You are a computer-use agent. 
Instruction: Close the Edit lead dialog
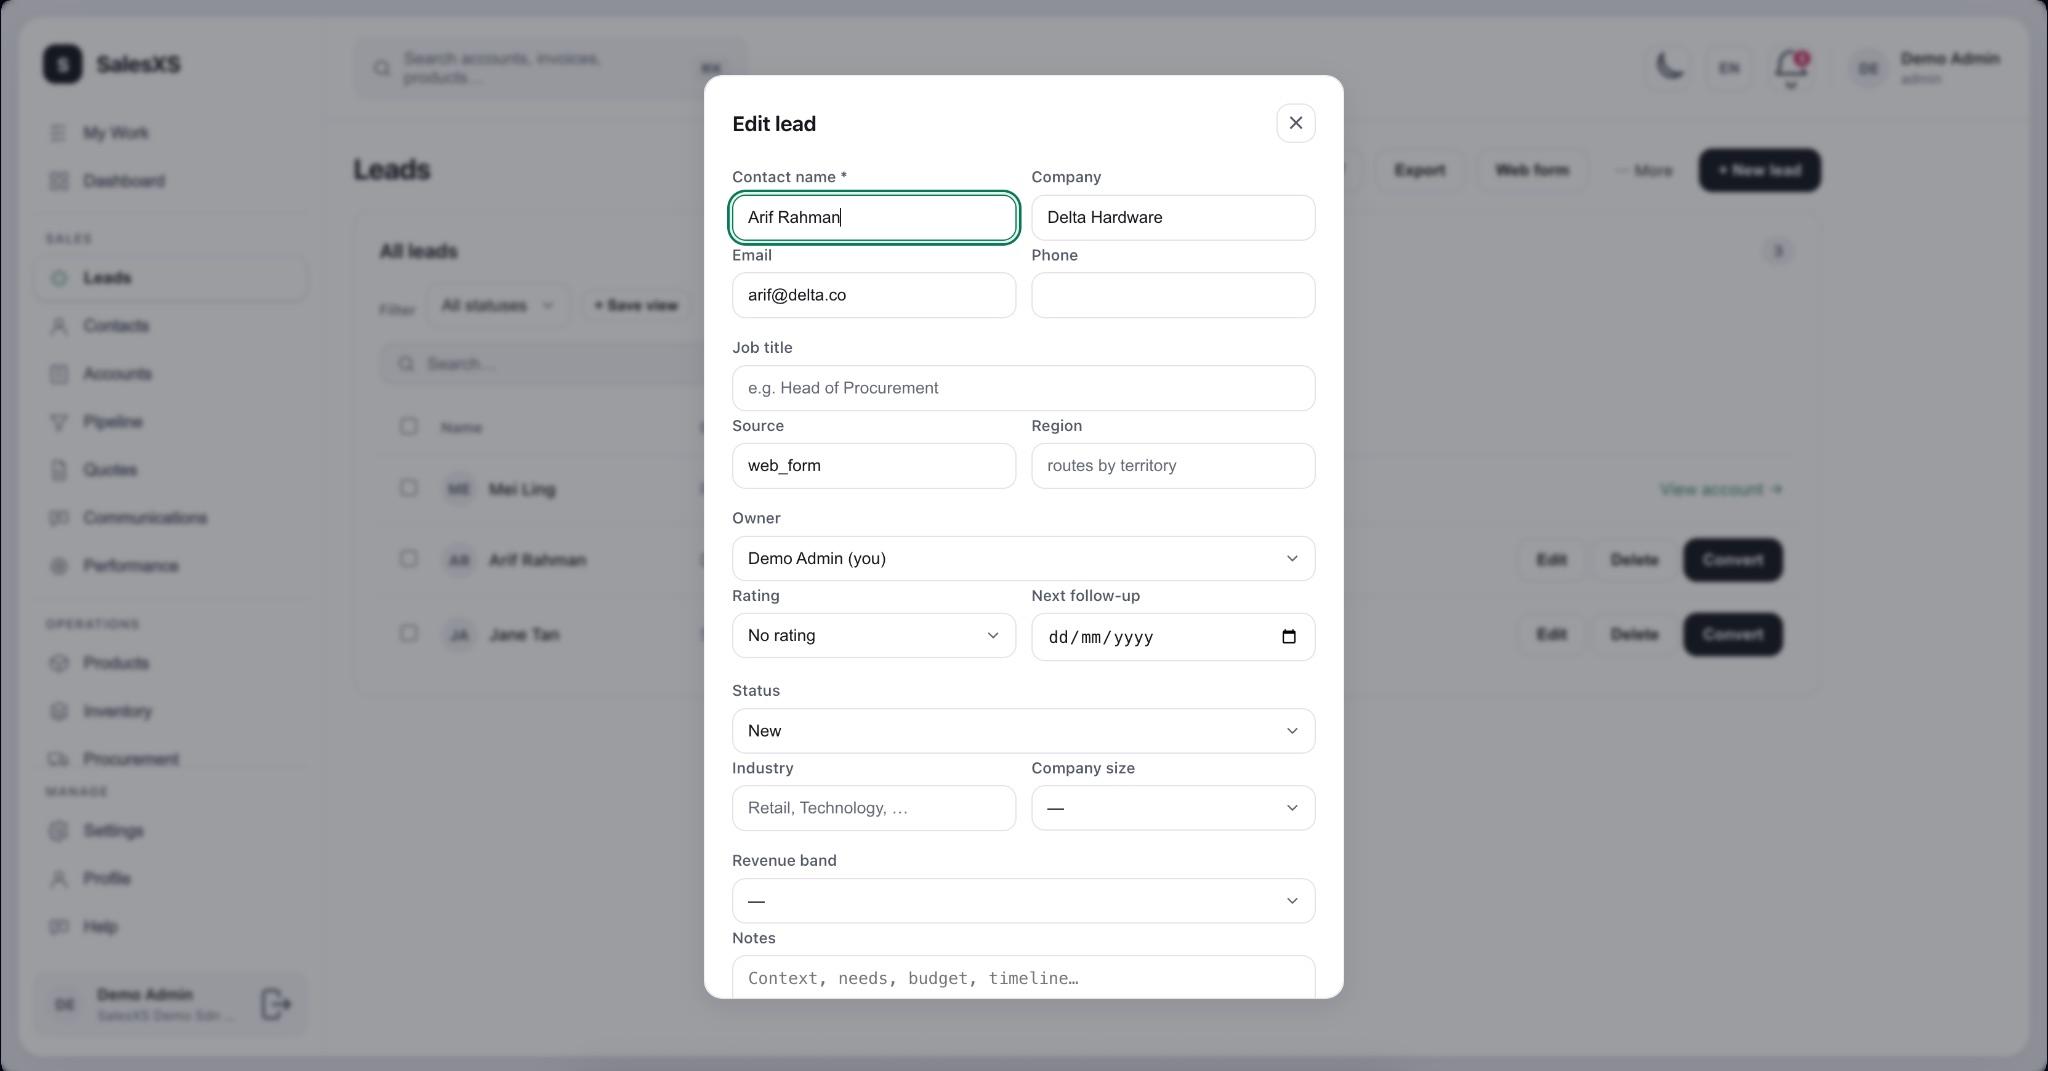[1295, 123]
